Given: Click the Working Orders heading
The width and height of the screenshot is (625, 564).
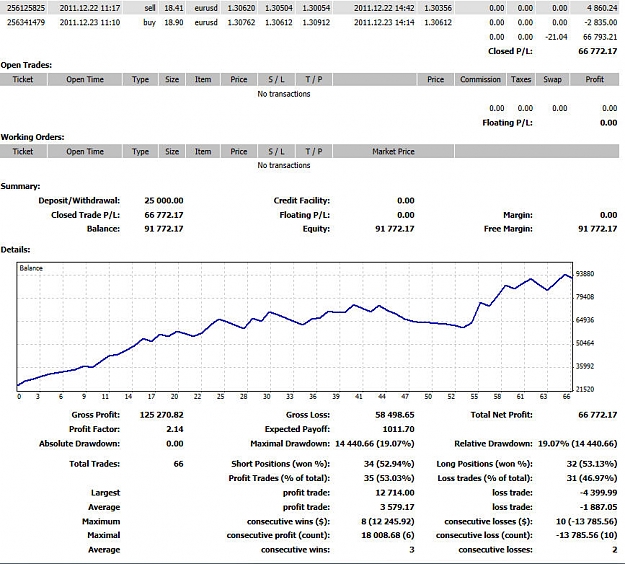Looking at the screenshot, I should [x=32, y=137].
